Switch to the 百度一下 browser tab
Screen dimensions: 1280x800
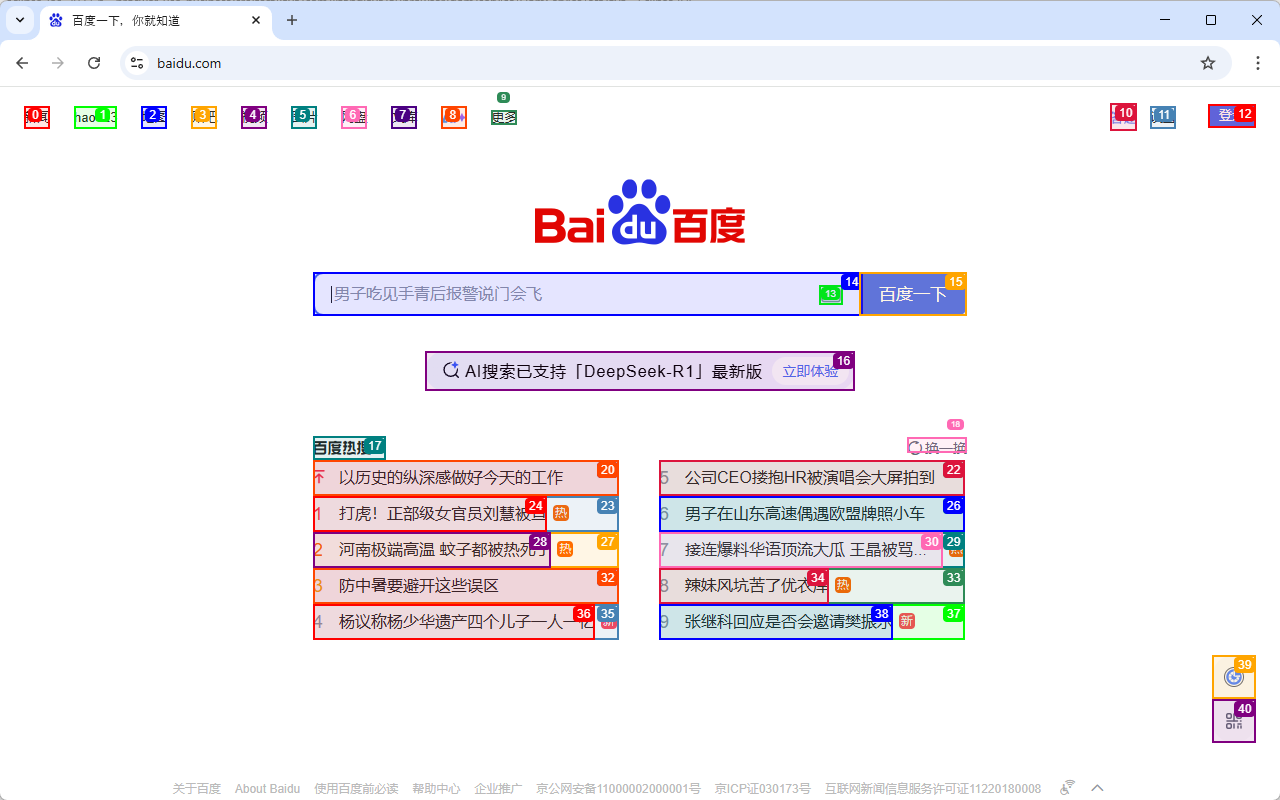(x=140, y=20)
